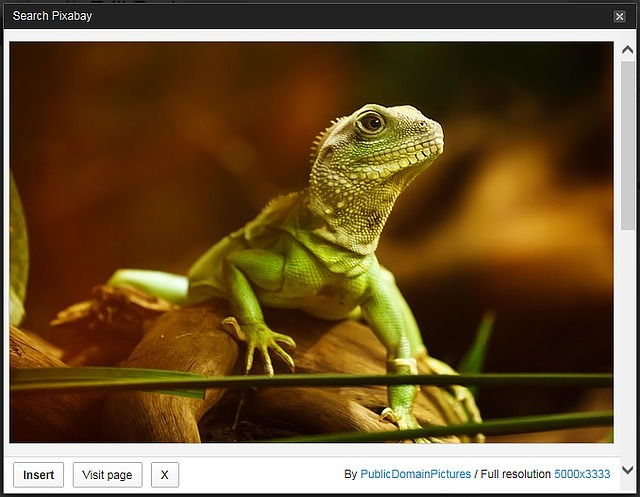Click the iguana's front claw on the wood

click(x=260, y=342)
